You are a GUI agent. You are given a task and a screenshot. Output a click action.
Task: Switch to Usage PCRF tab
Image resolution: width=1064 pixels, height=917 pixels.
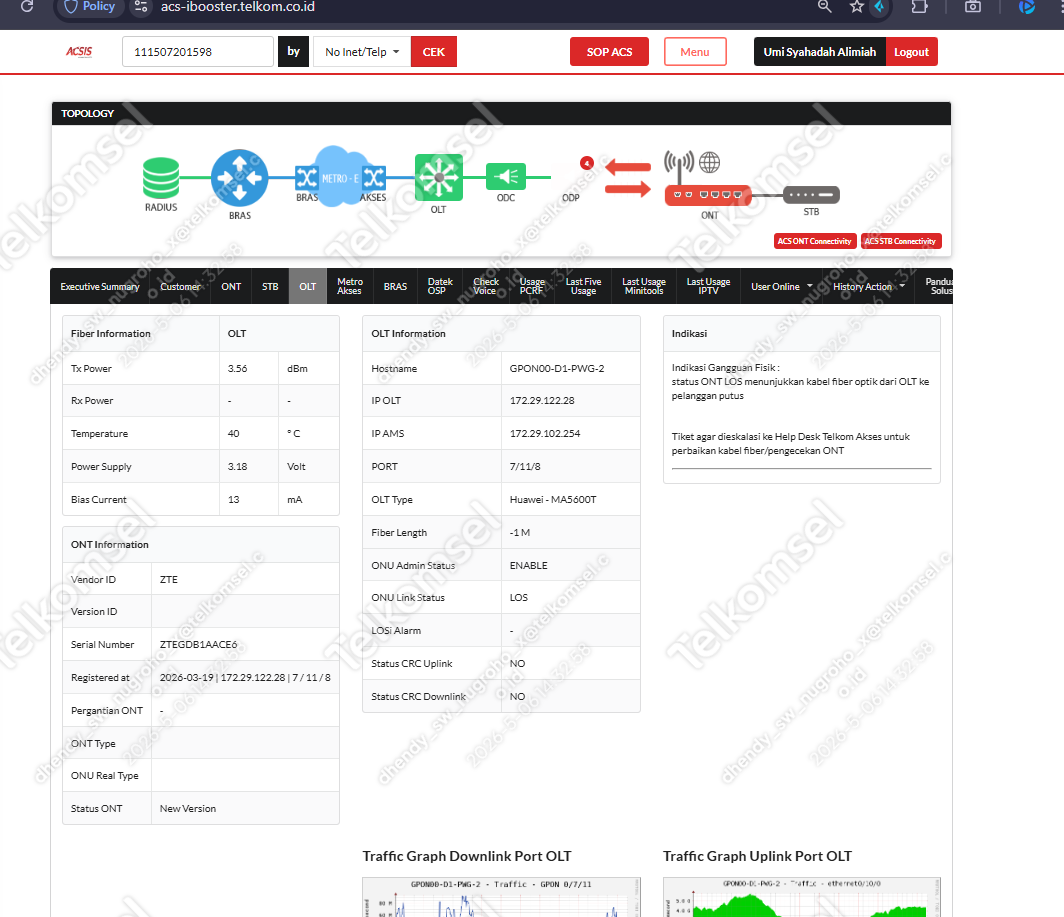(x=532, y=286)
